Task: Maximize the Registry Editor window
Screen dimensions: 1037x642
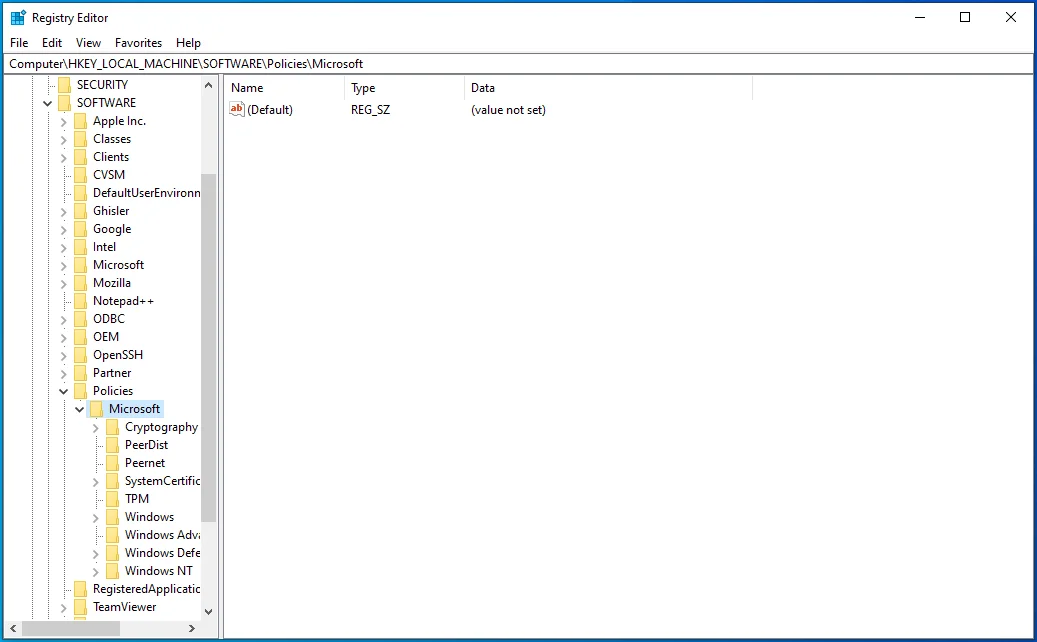Action: [965, 18]
